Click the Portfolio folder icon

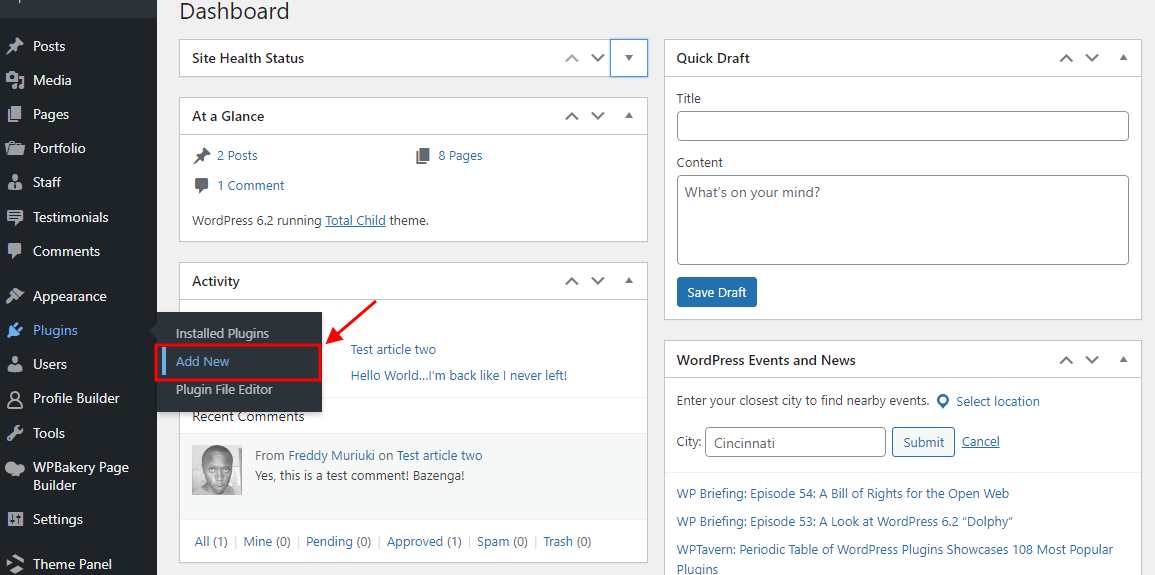pyautogui.click(x=15, y=148)
